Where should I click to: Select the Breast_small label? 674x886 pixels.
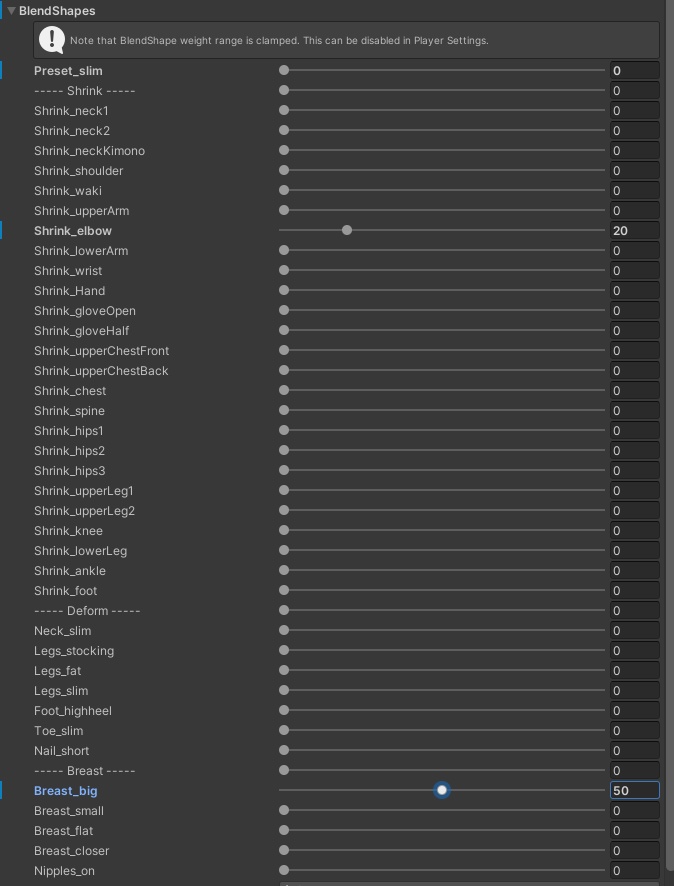[x=69, y=811]
